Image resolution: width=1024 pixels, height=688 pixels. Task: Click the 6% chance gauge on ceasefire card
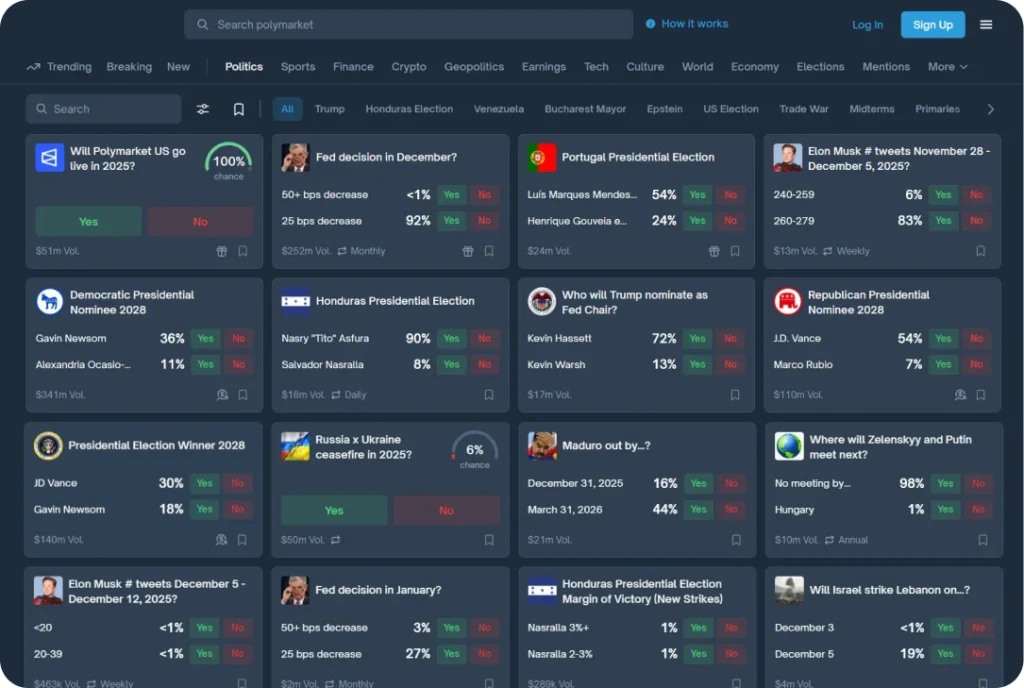(x=475, y=450)
